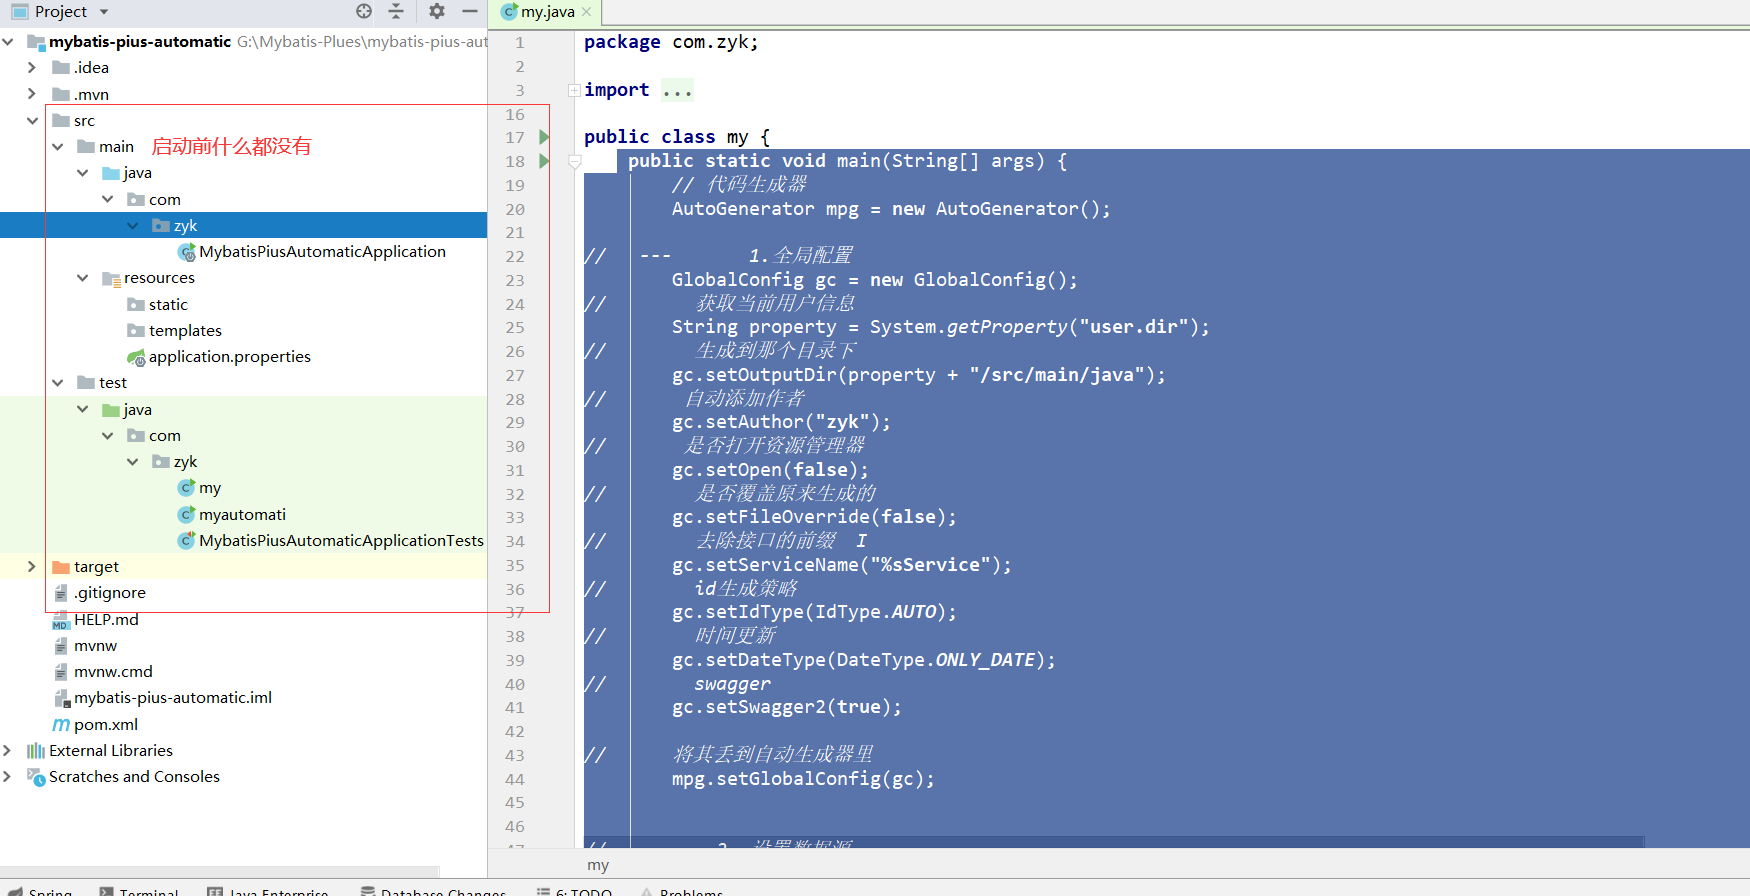
Task: Open the Database Changes tool tab
Action: [434, 890]
